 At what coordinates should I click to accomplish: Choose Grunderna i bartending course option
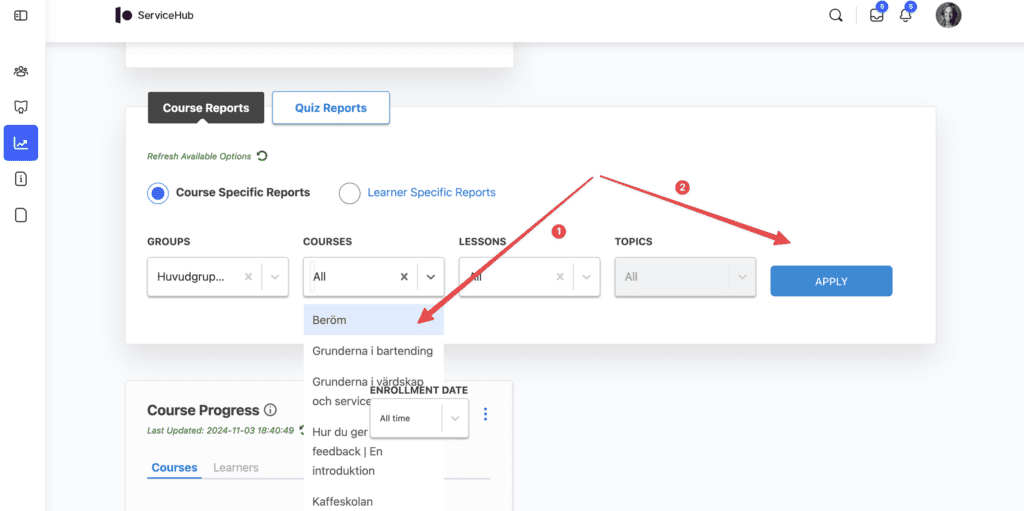coord(374,351)
